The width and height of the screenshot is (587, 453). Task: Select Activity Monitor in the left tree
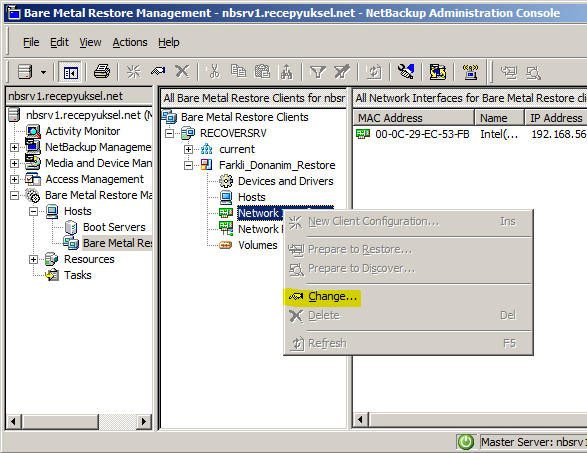tap(82, 131)
